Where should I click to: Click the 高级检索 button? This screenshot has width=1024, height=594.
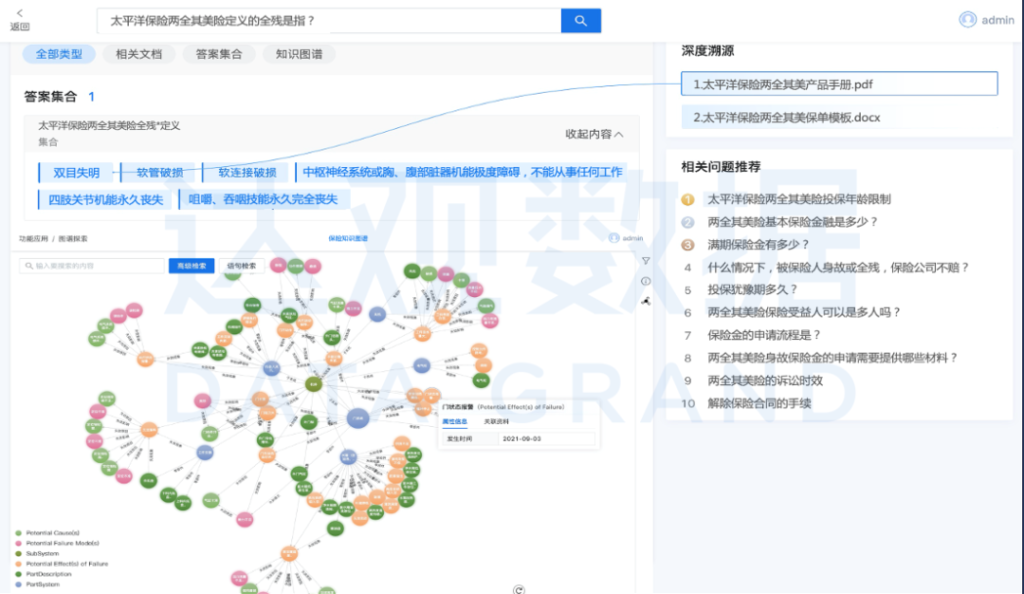click(192, 264)
